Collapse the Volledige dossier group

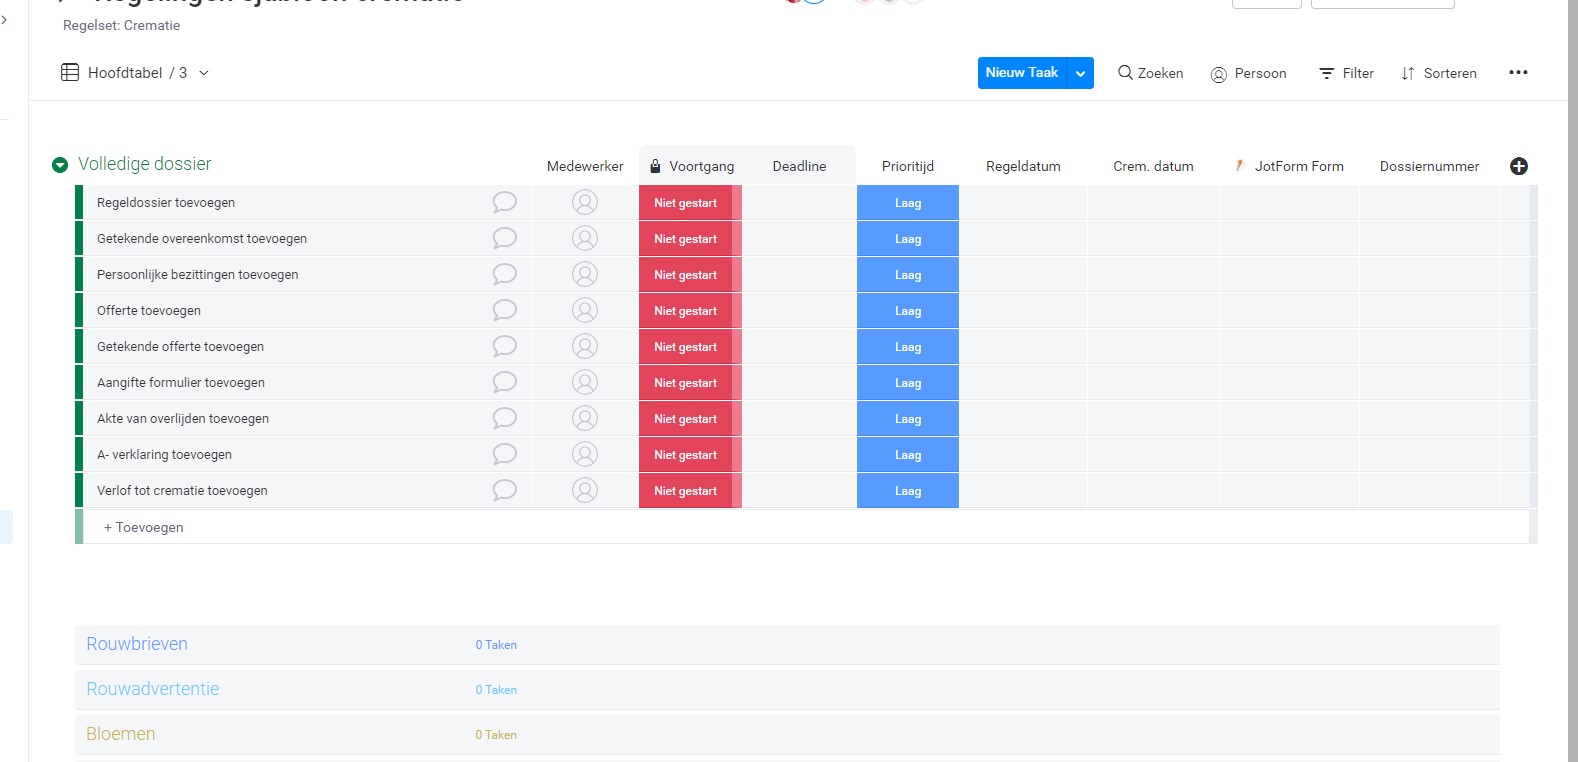(x=60, y=165)
